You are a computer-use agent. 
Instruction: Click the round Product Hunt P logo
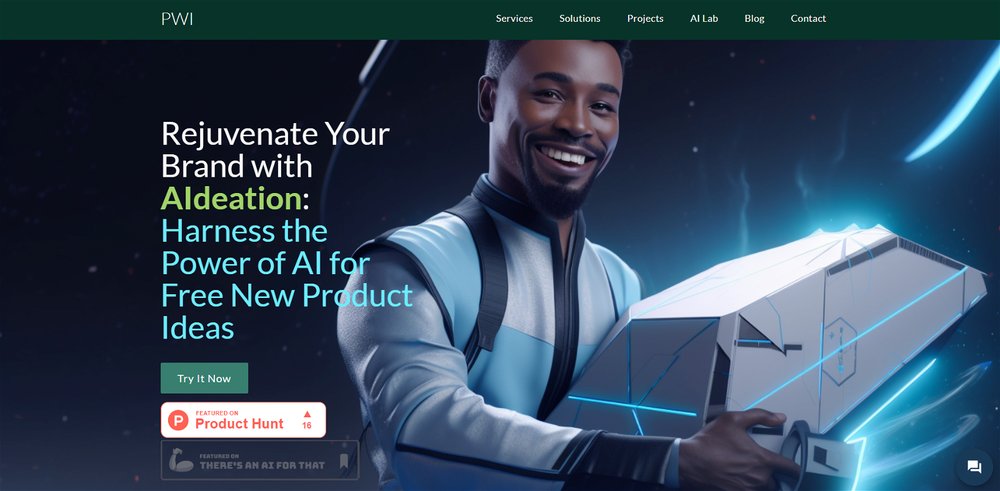tap(178, 420)
